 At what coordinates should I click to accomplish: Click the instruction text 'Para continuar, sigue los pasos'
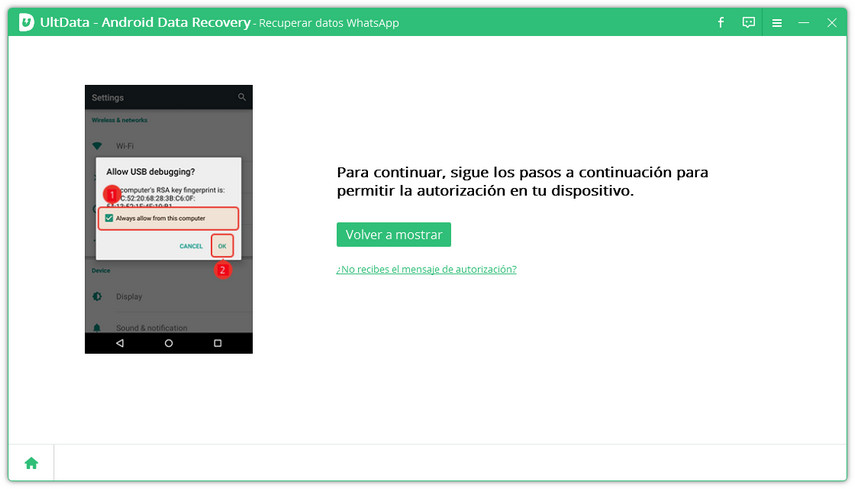(x=522, y=182)
